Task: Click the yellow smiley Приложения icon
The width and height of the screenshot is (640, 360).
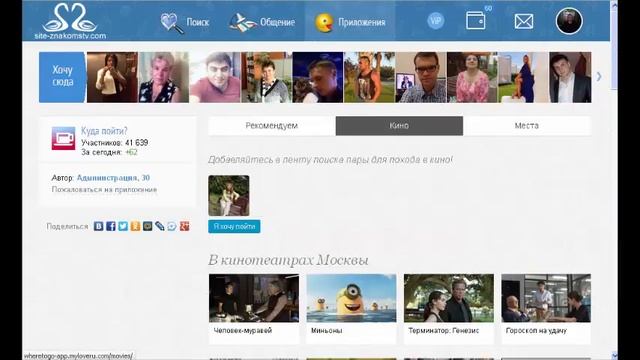Action: click(x=324, y=22)
